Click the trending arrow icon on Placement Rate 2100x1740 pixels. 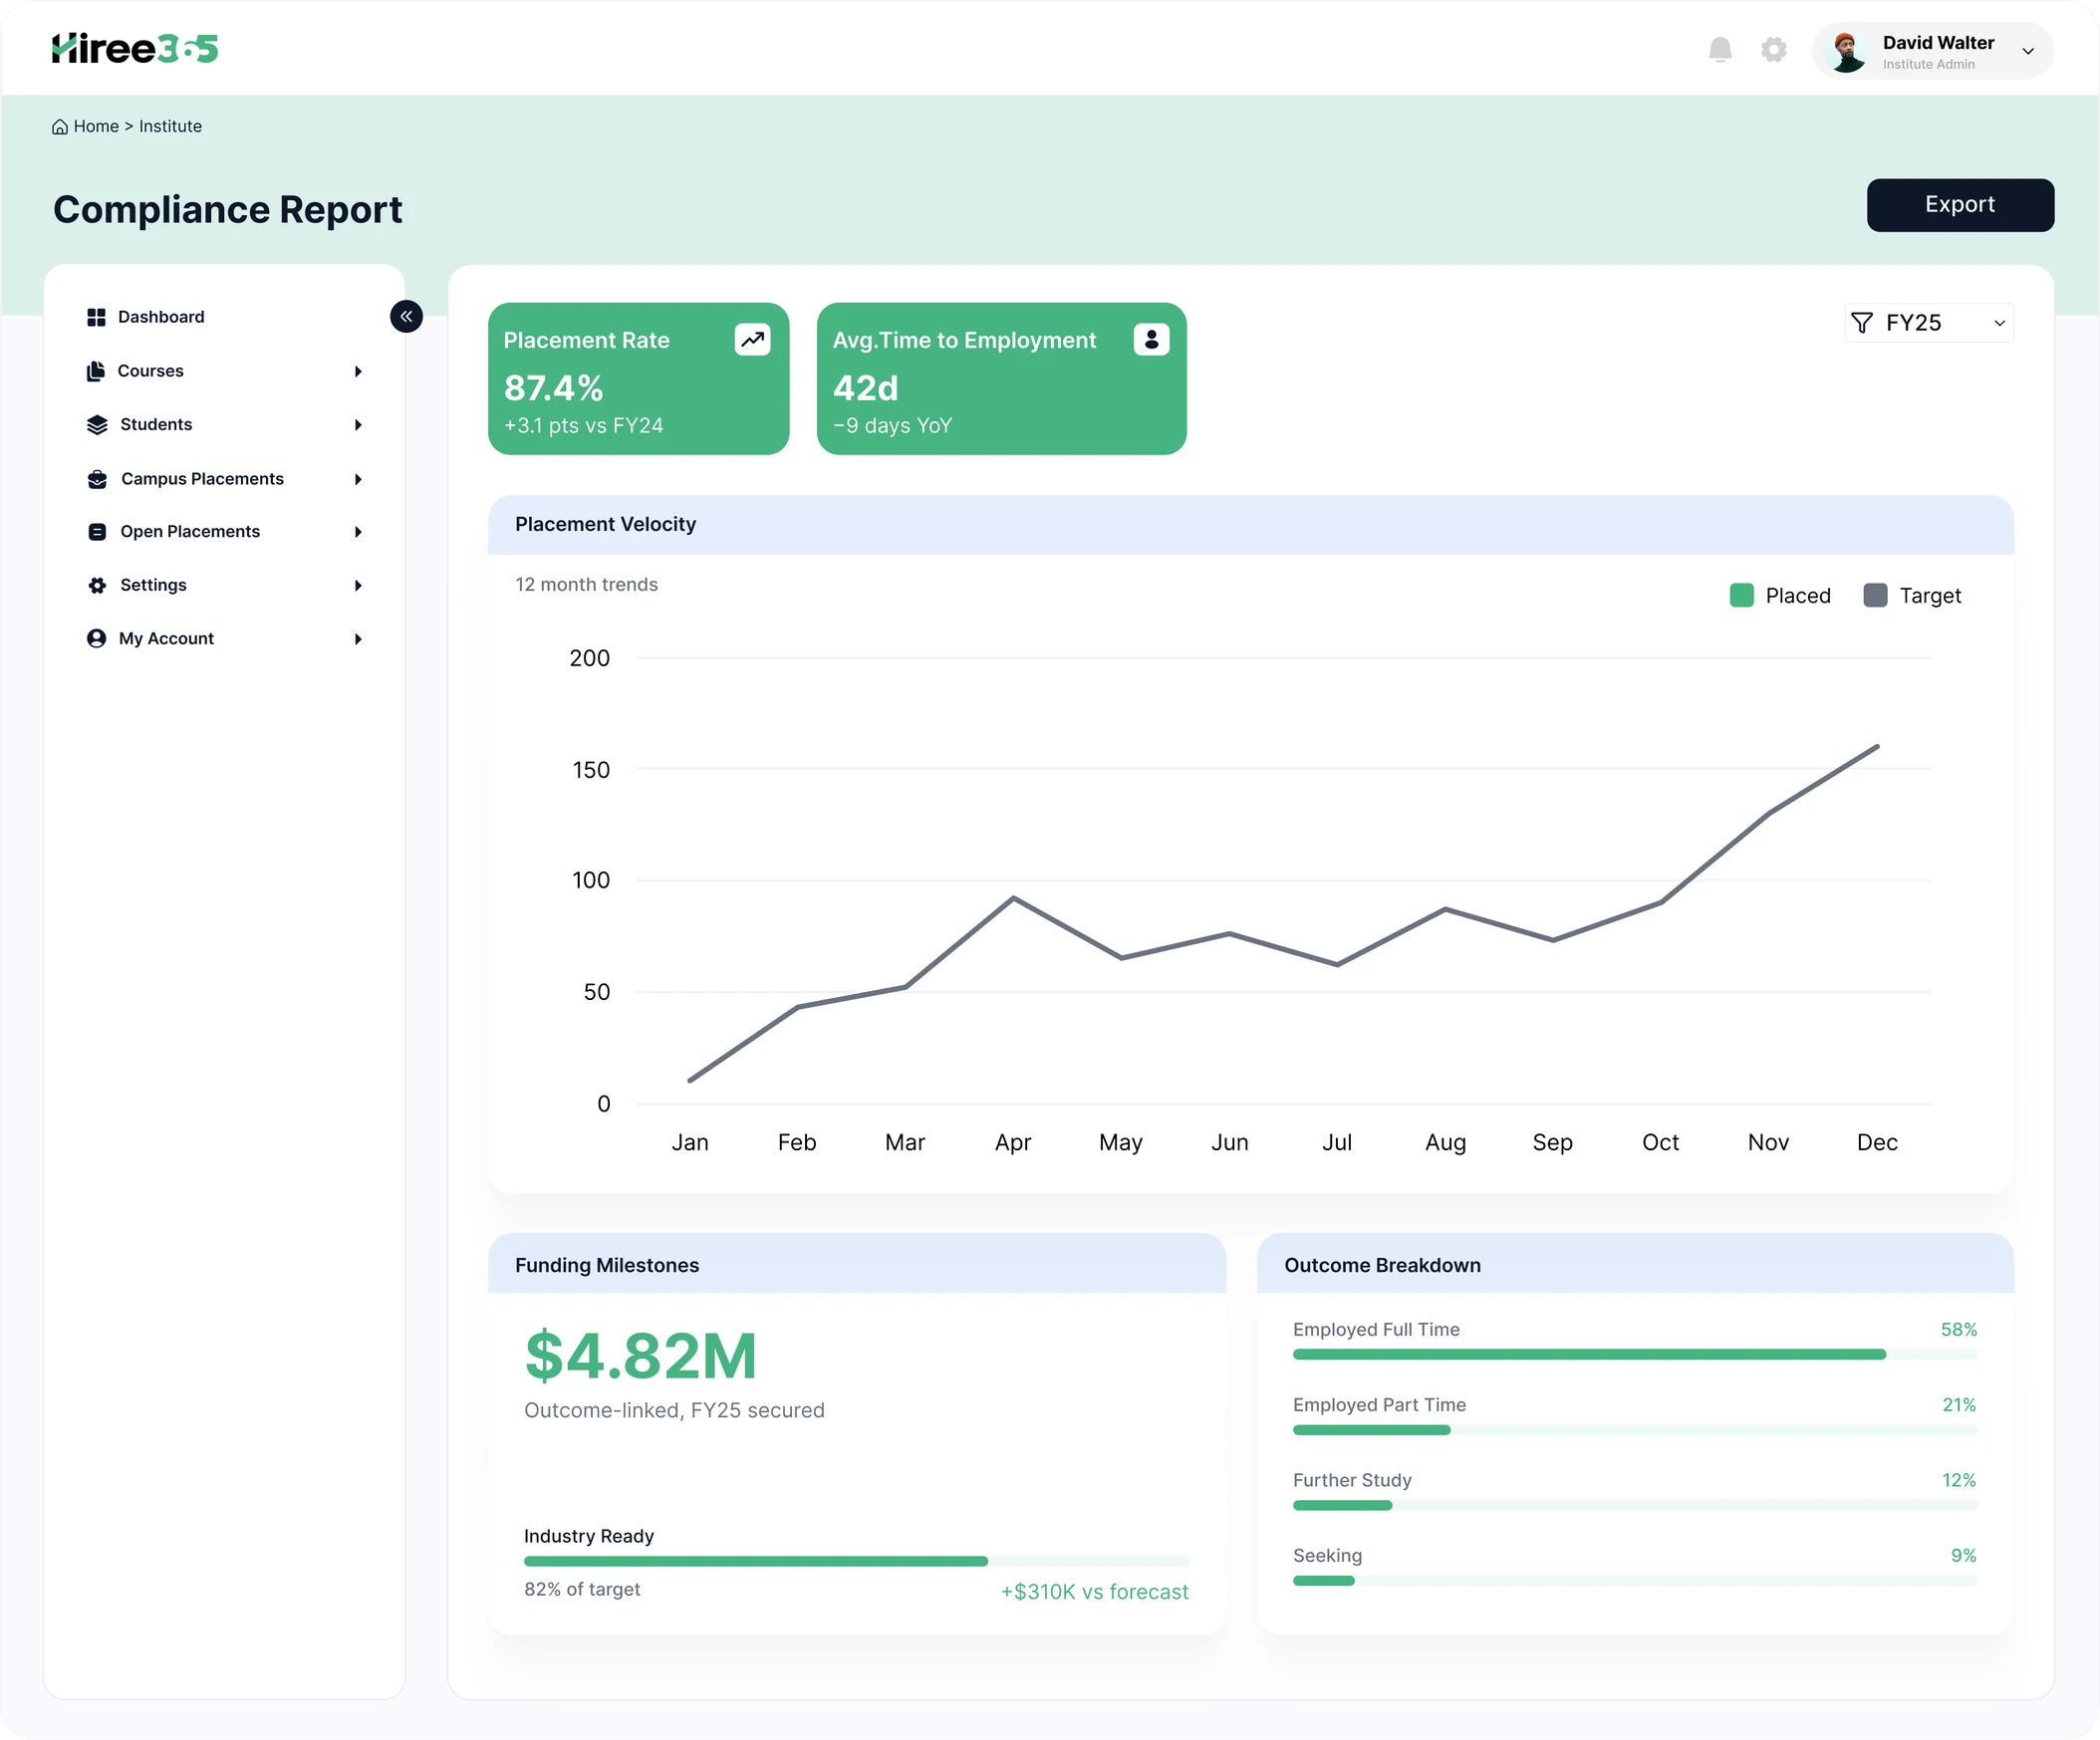[753, 340]
